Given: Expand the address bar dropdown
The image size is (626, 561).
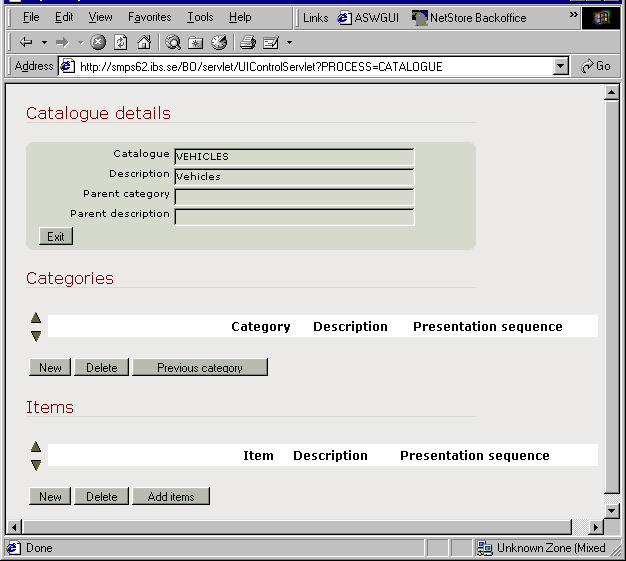Looking at the screenshot, I should click(x=561, y=67).
